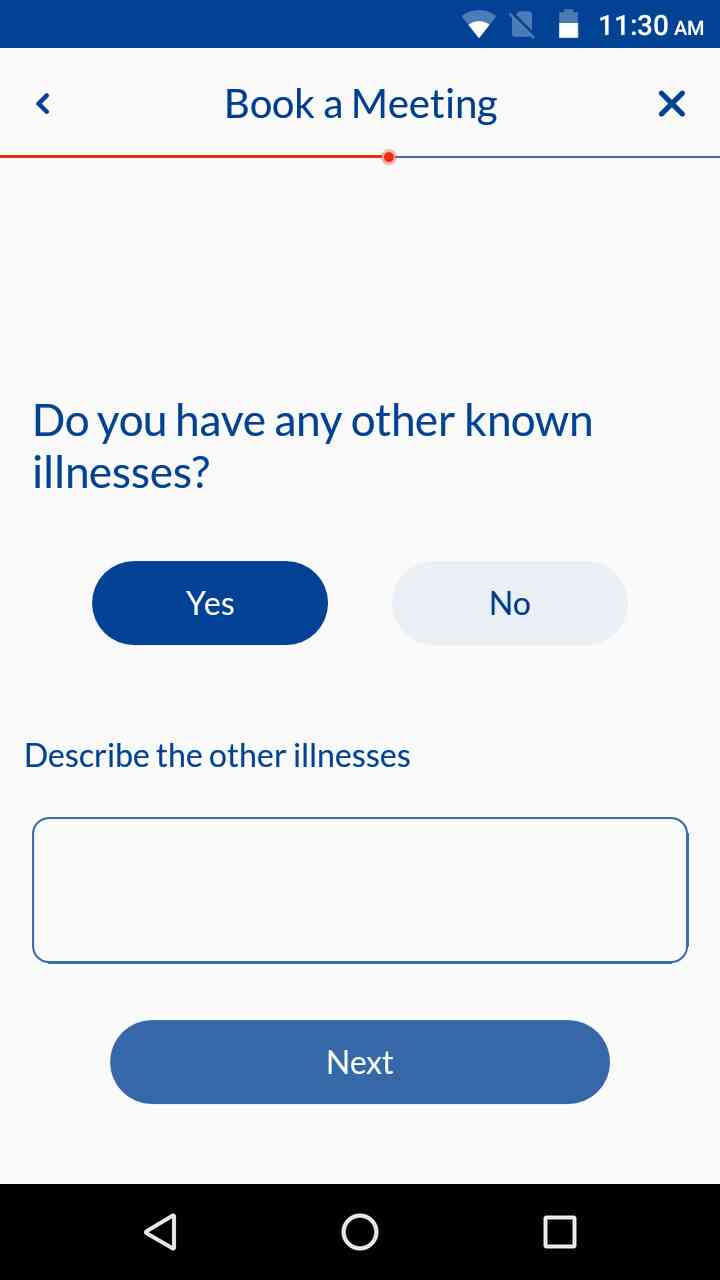Tap the Book a Meeting title

click(360, 104)
